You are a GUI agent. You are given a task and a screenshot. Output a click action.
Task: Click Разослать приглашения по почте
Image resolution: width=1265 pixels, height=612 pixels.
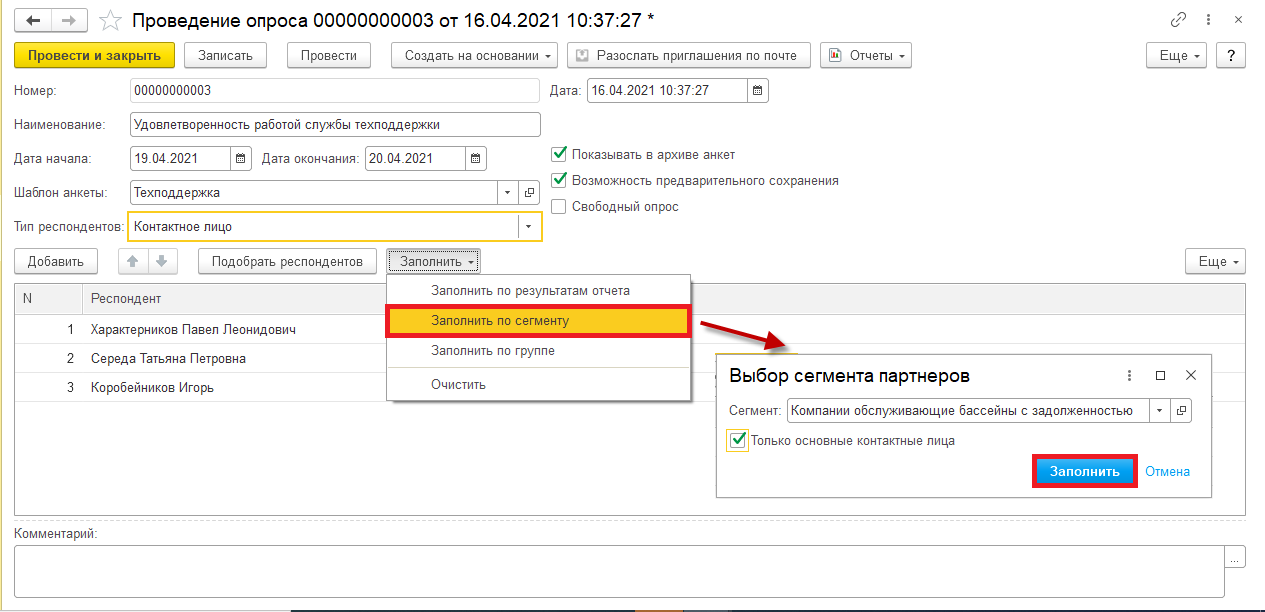(x=688, y=55)
